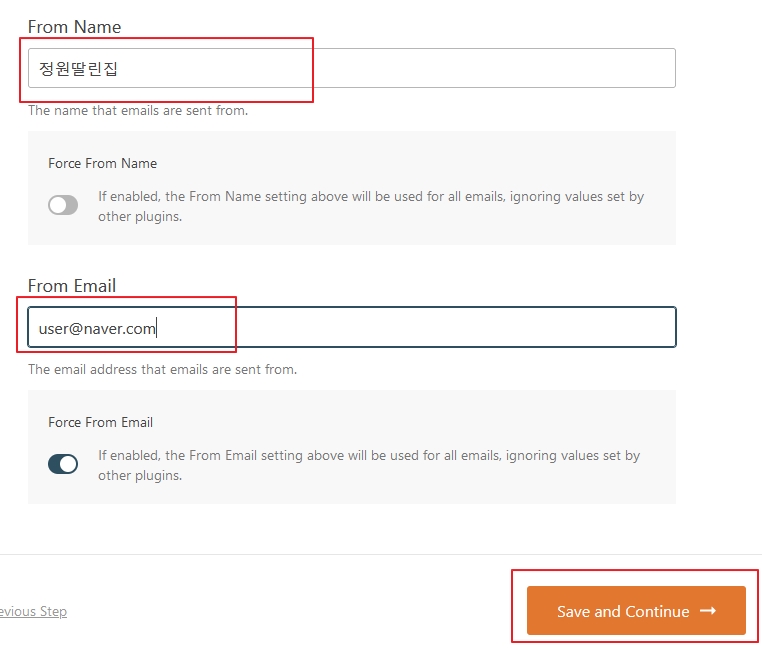Disable the Force From Email toggle
The height and width of the screenshot is (650, 762).
coord(63,464)
